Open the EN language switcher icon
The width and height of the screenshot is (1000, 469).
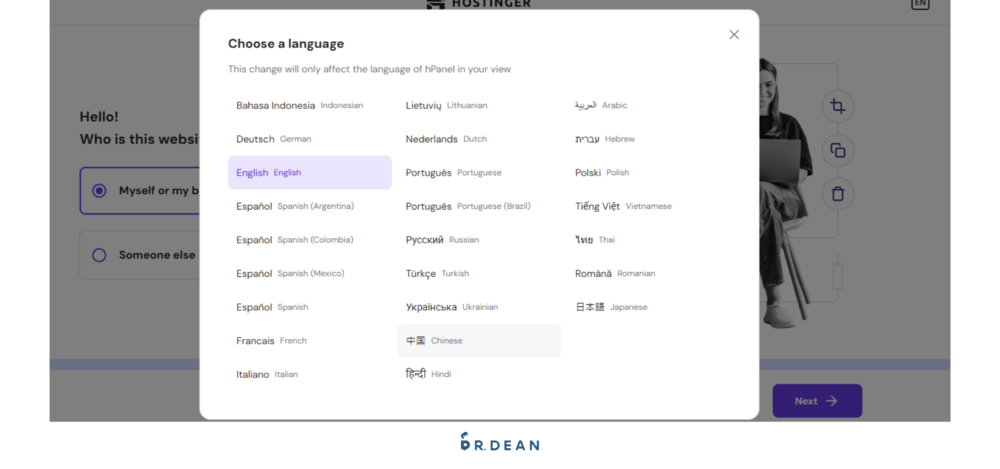click(919, 4)
